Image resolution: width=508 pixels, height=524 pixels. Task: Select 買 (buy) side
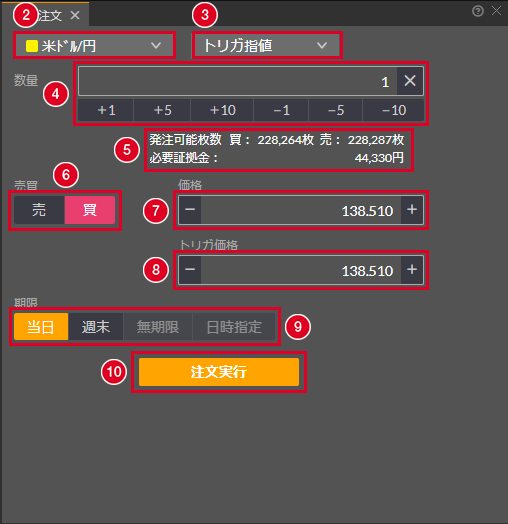click(90, 210)
